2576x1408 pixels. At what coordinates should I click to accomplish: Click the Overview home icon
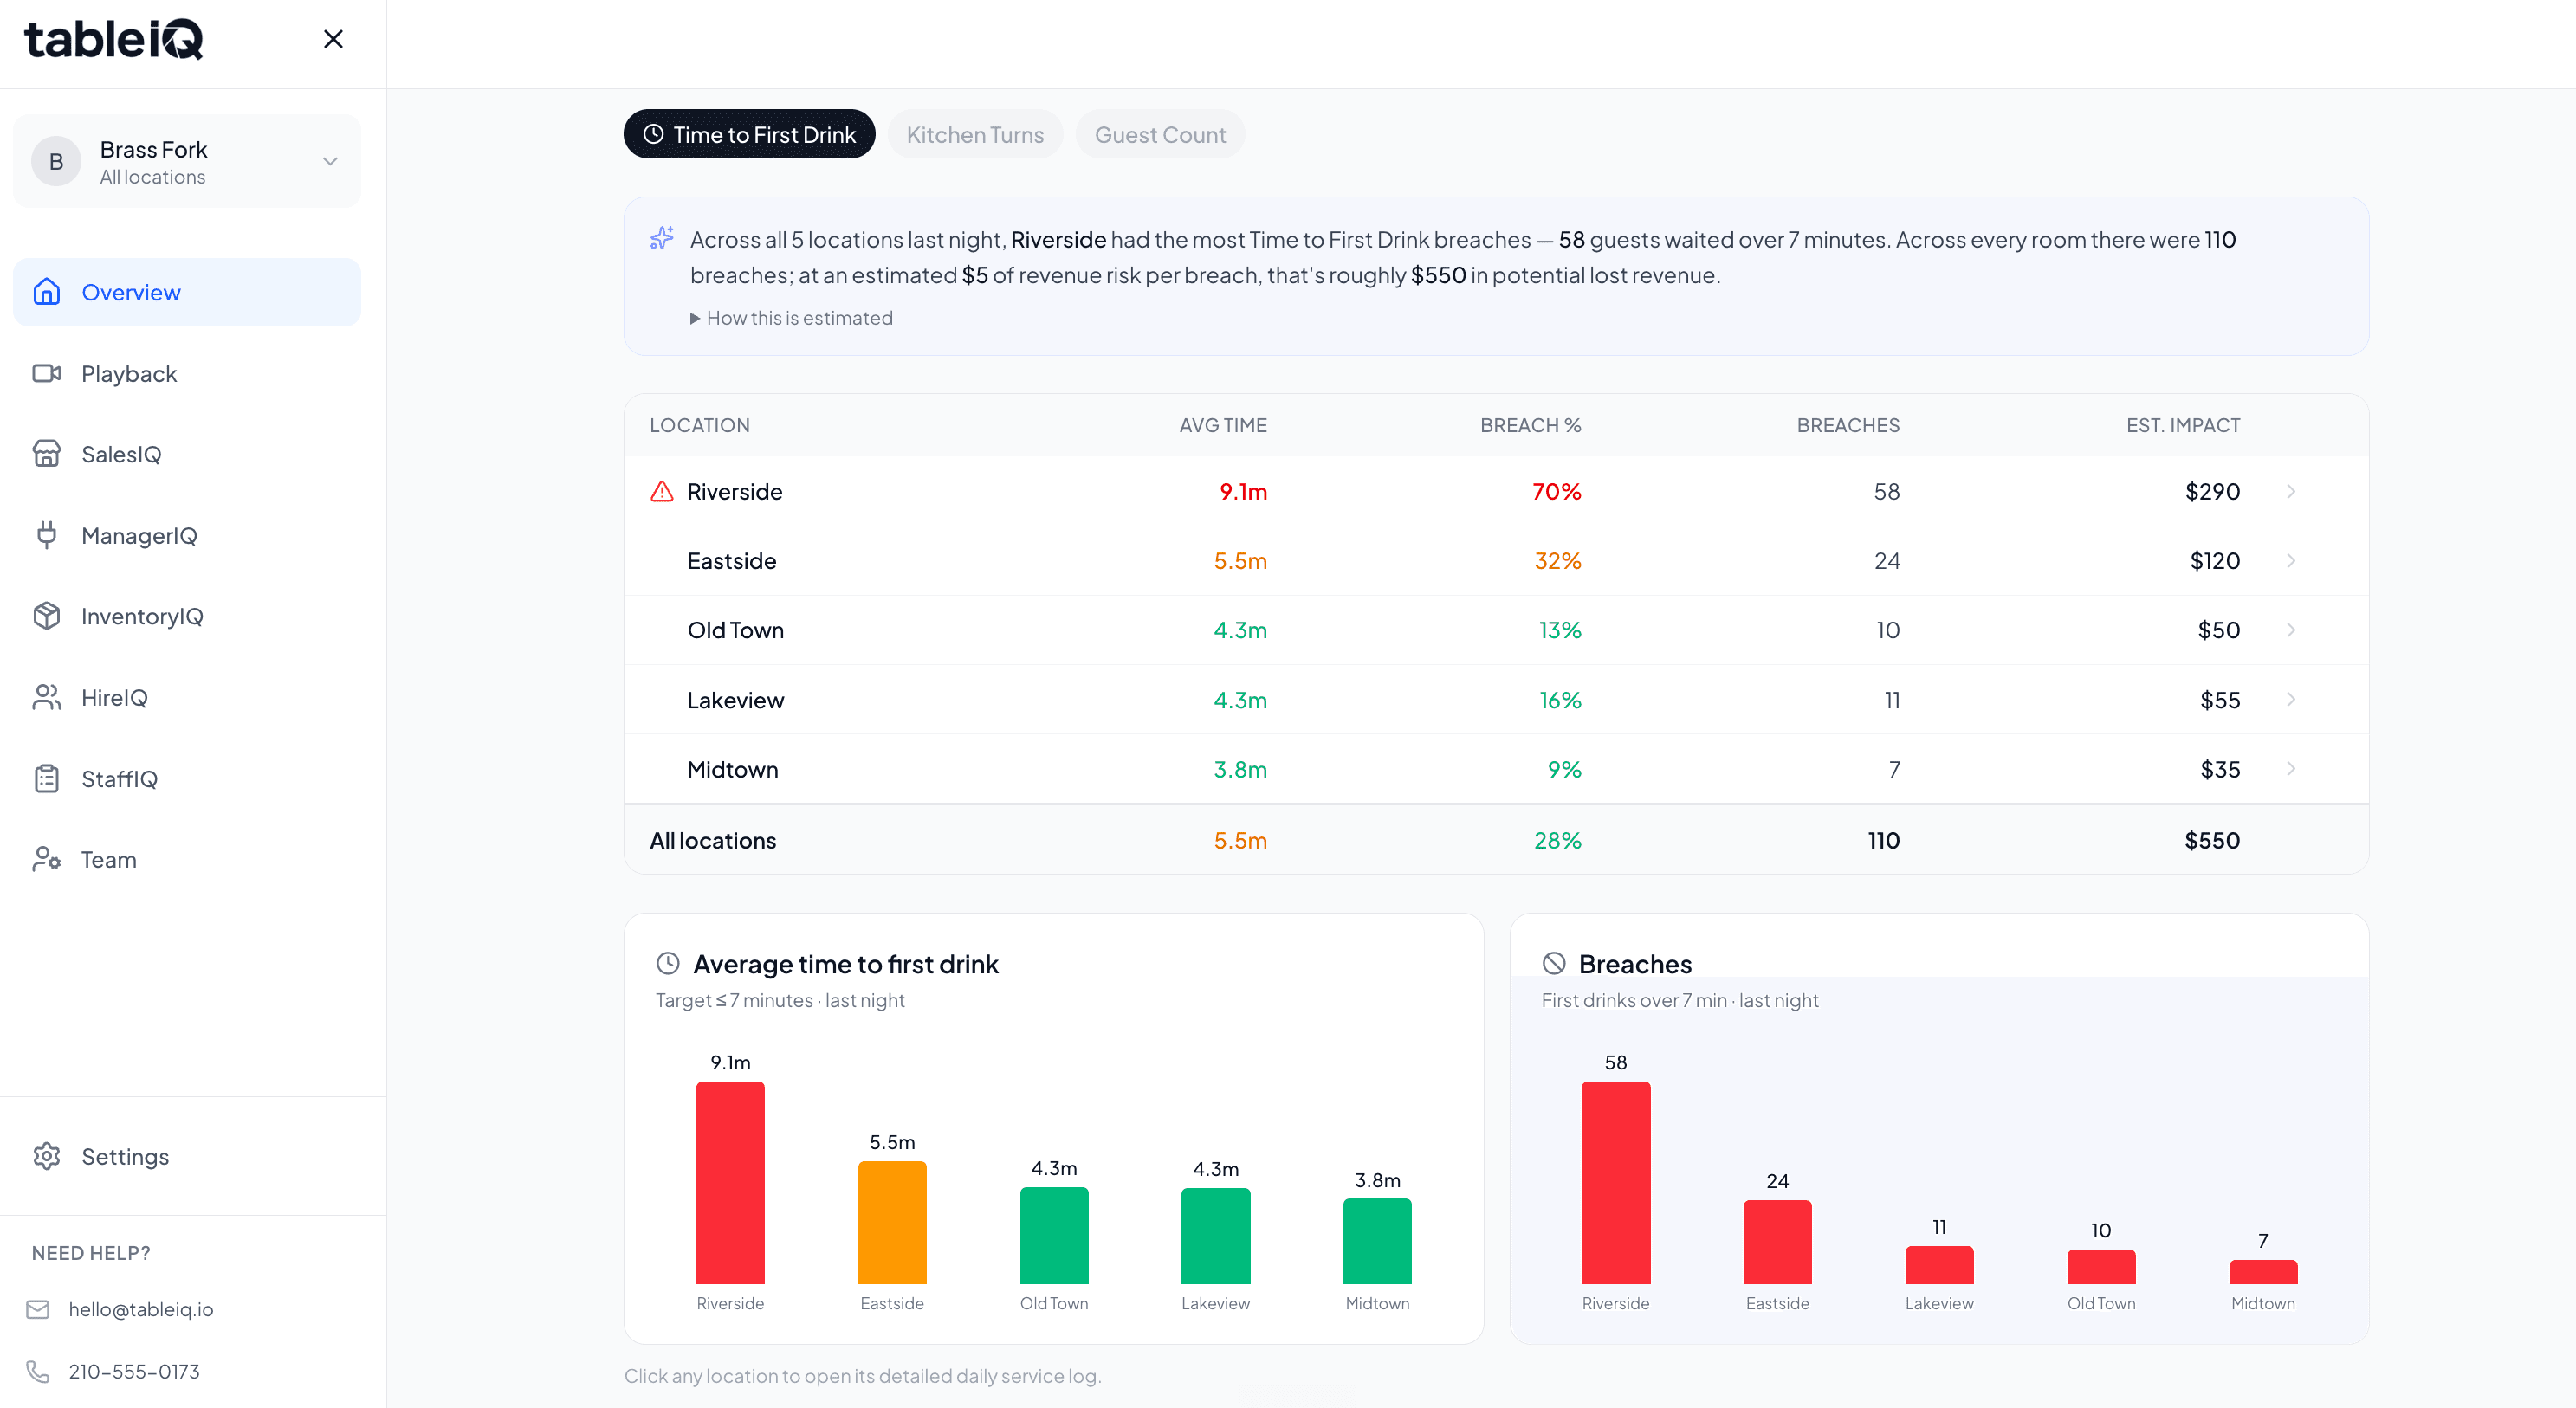pyautogui.click(x=47, y=292)
